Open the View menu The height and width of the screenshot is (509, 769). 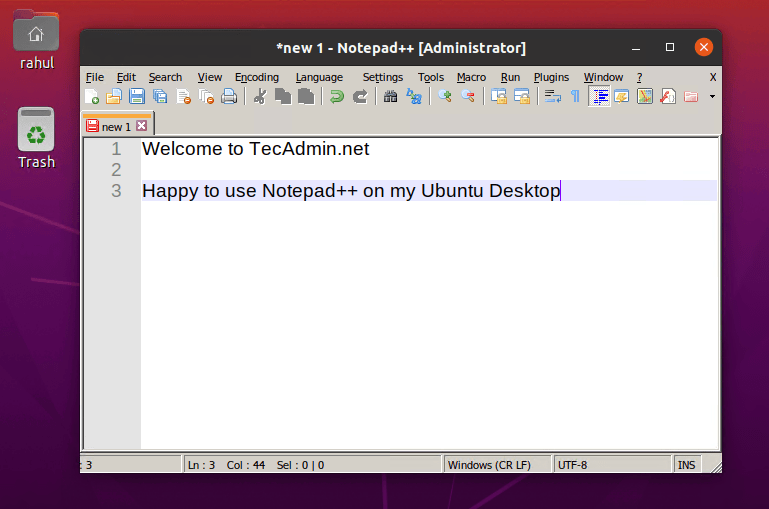coord(209,77)
